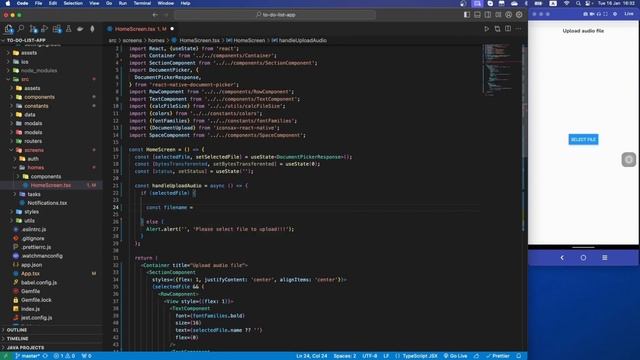
Task: Open the Docker whale icon view
Action: (x=80, y=29)
